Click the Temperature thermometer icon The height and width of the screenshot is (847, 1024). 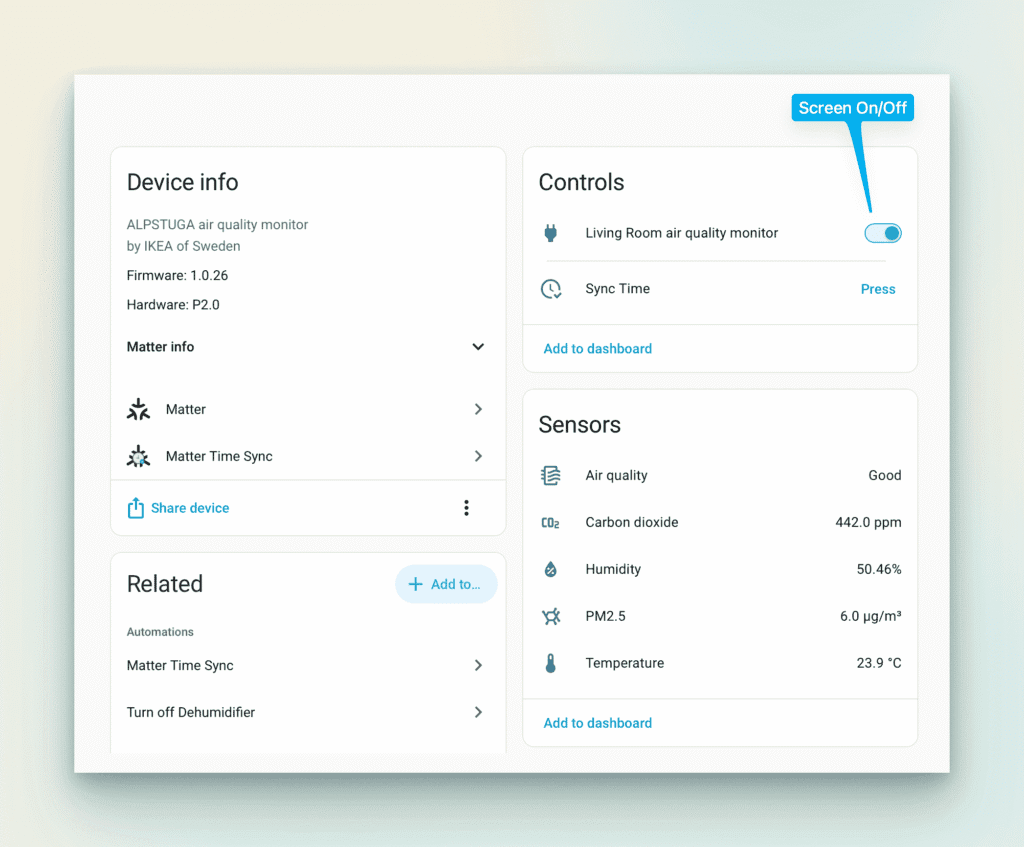[x=551, y=663]
